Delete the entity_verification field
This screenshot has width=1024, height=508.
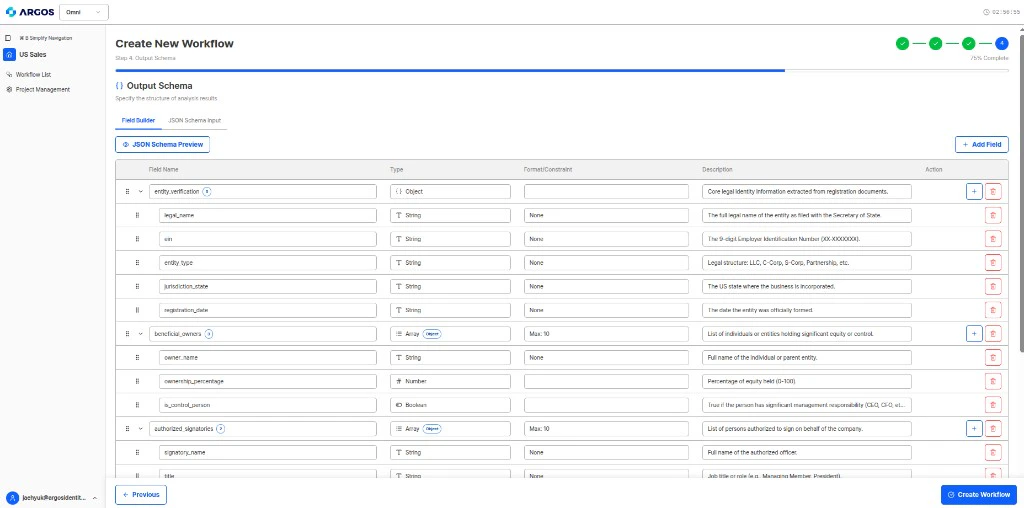993,191
